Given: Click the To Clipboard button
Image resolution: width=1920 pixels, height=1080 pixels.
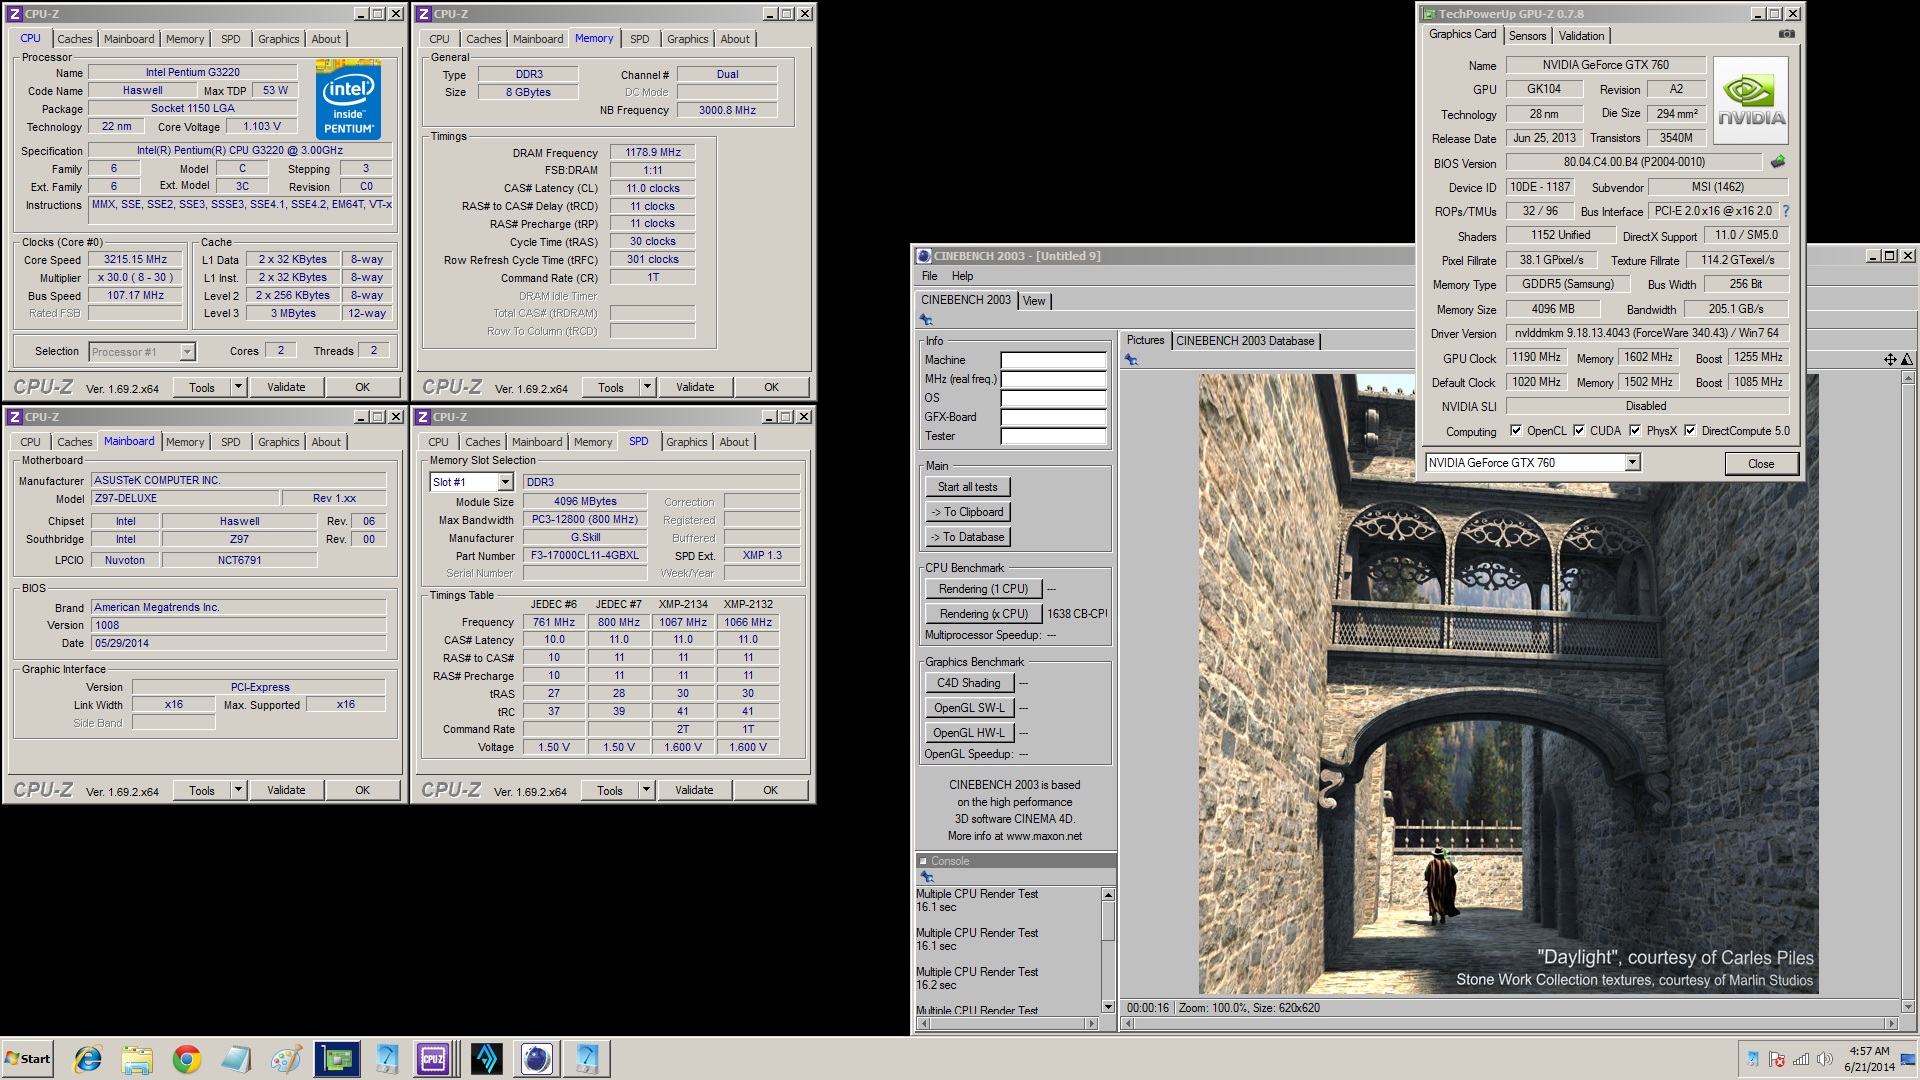Looking at the screenshot, I should tap(967, 512).
